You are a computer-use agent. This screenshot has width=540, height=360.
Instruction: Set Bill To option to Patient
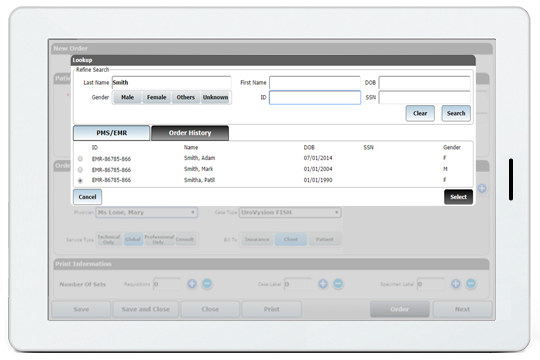pyautogui.click(x=324, y=239)
